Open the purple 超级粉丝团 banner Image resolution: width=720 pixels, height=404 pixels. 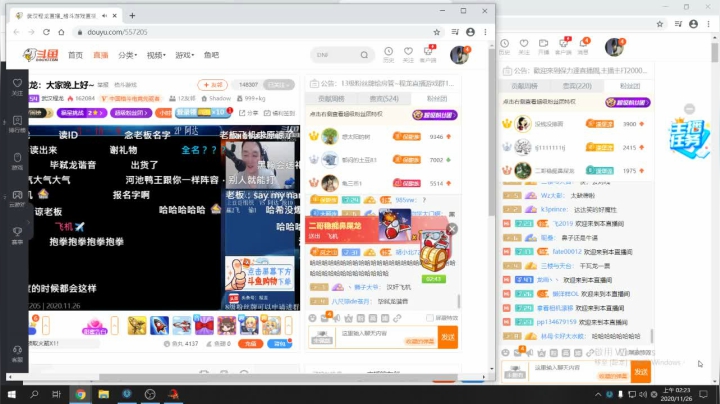coord(131,113)
